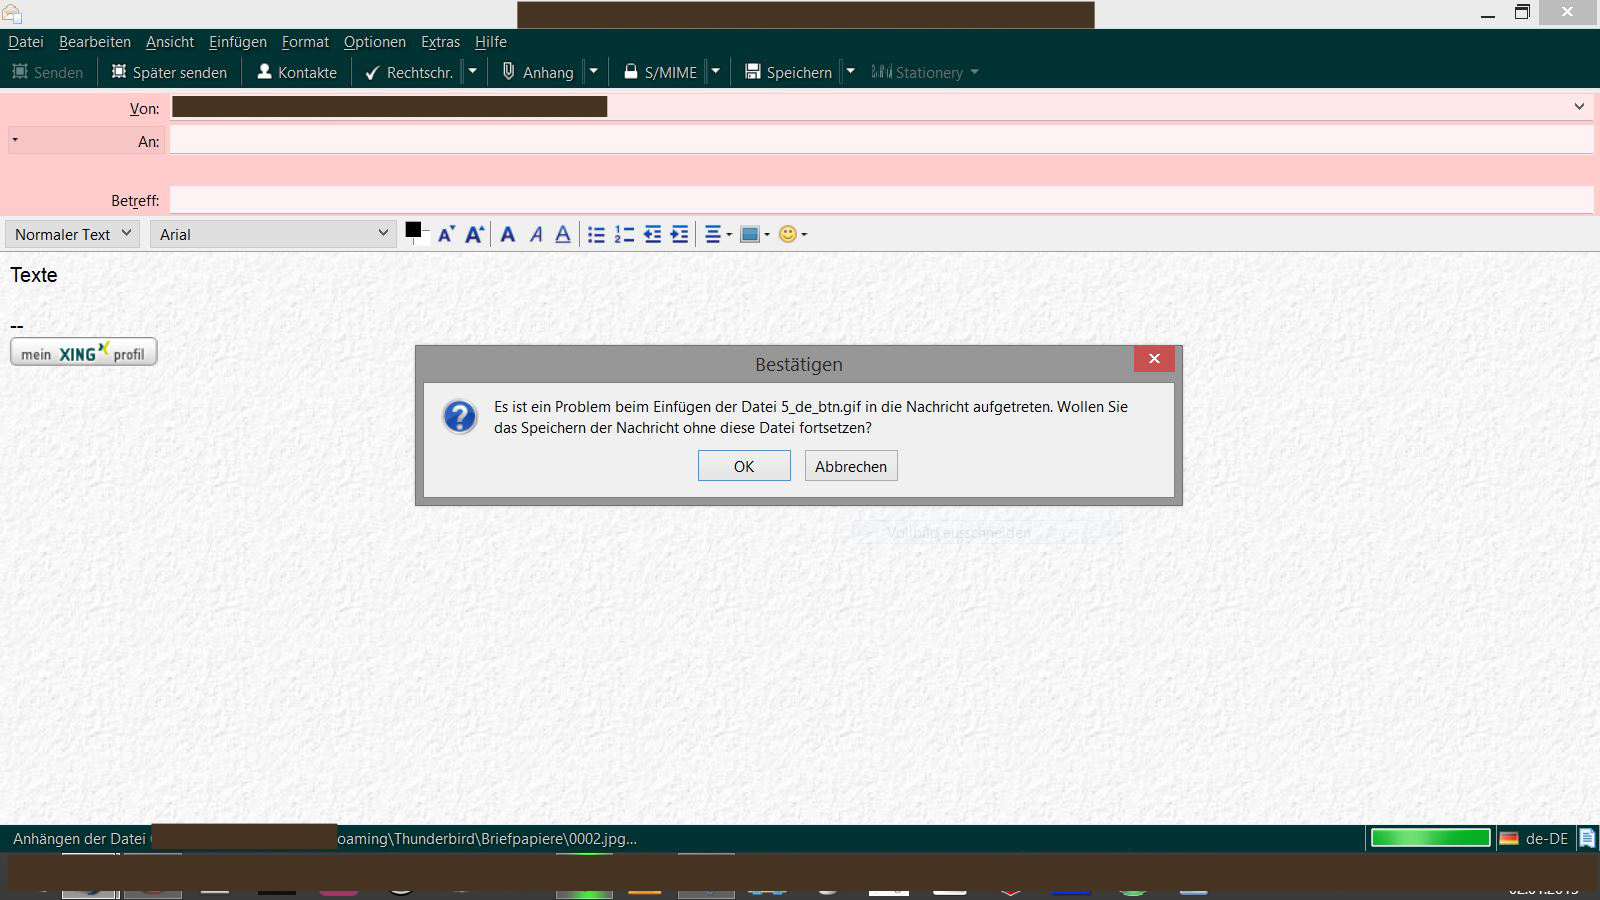Viewport: 1600px width, 900px height.
Task: Expand the S/MIME dropdown arrow
Action: point(716,72)
